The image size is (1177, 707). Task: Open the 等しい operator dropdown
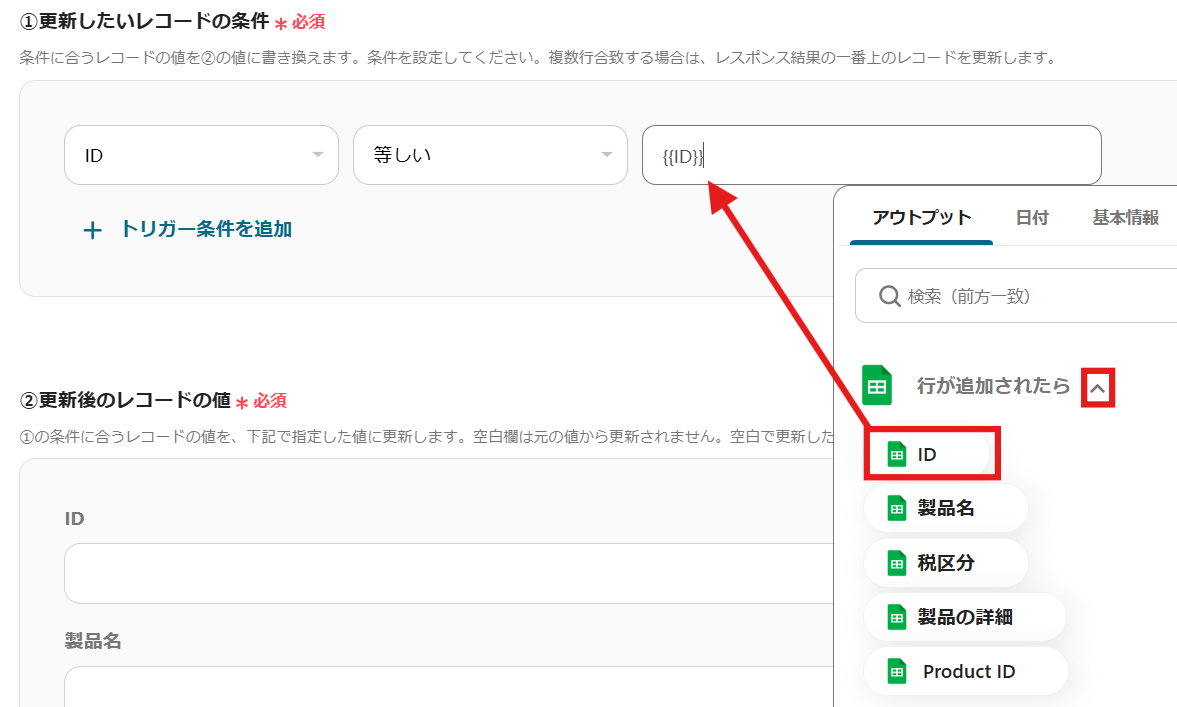click(489, 155)
